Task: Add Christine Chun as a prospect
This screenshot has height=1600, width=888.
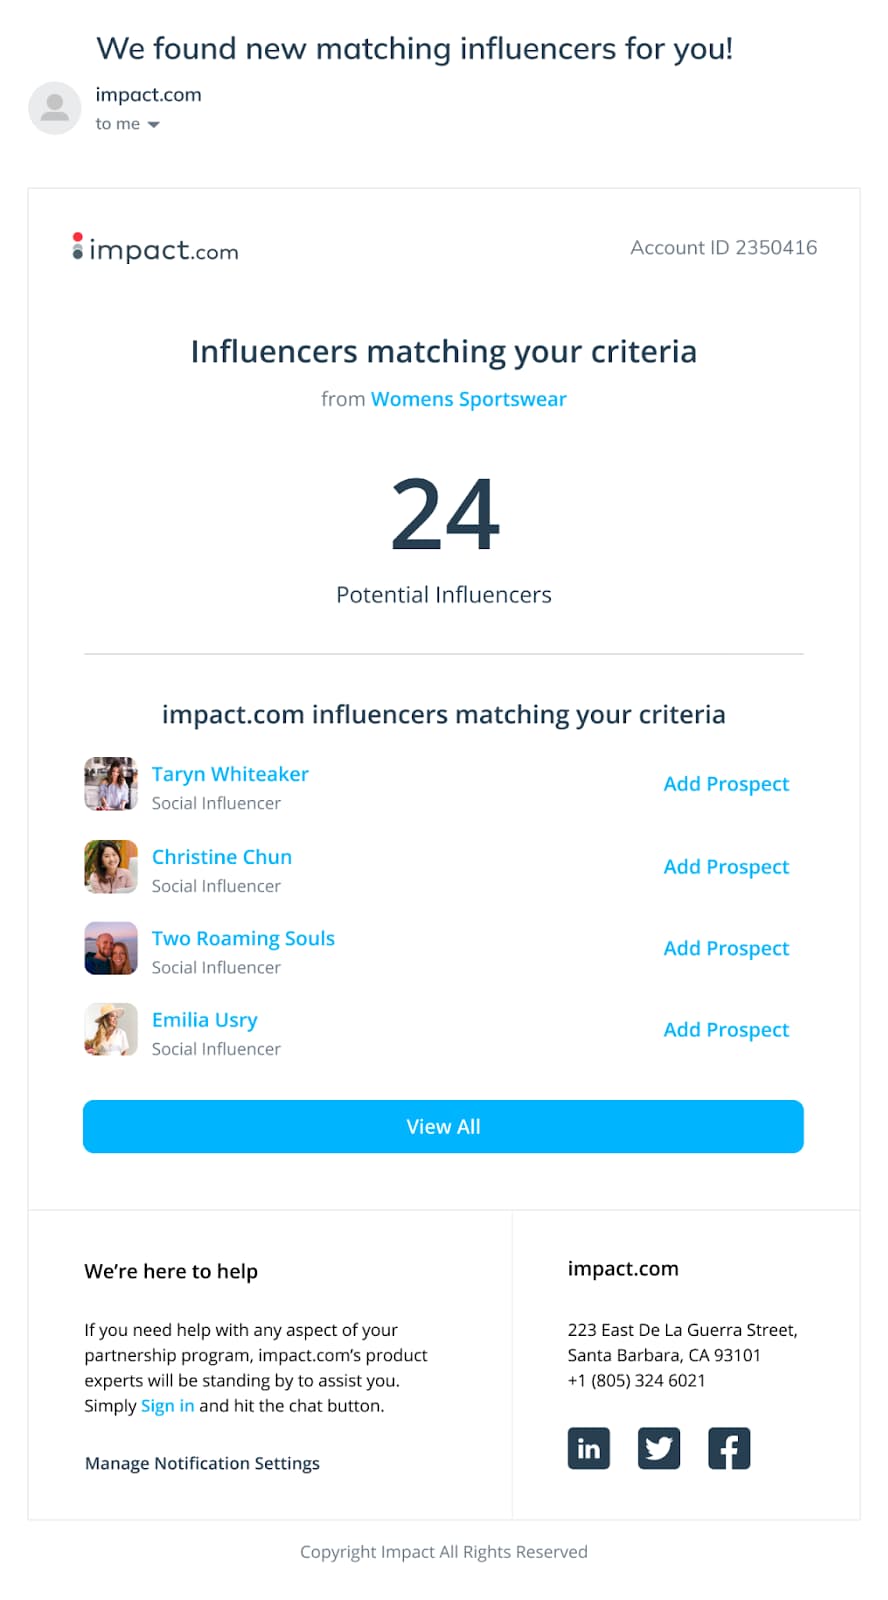Action: click(726, 867)
